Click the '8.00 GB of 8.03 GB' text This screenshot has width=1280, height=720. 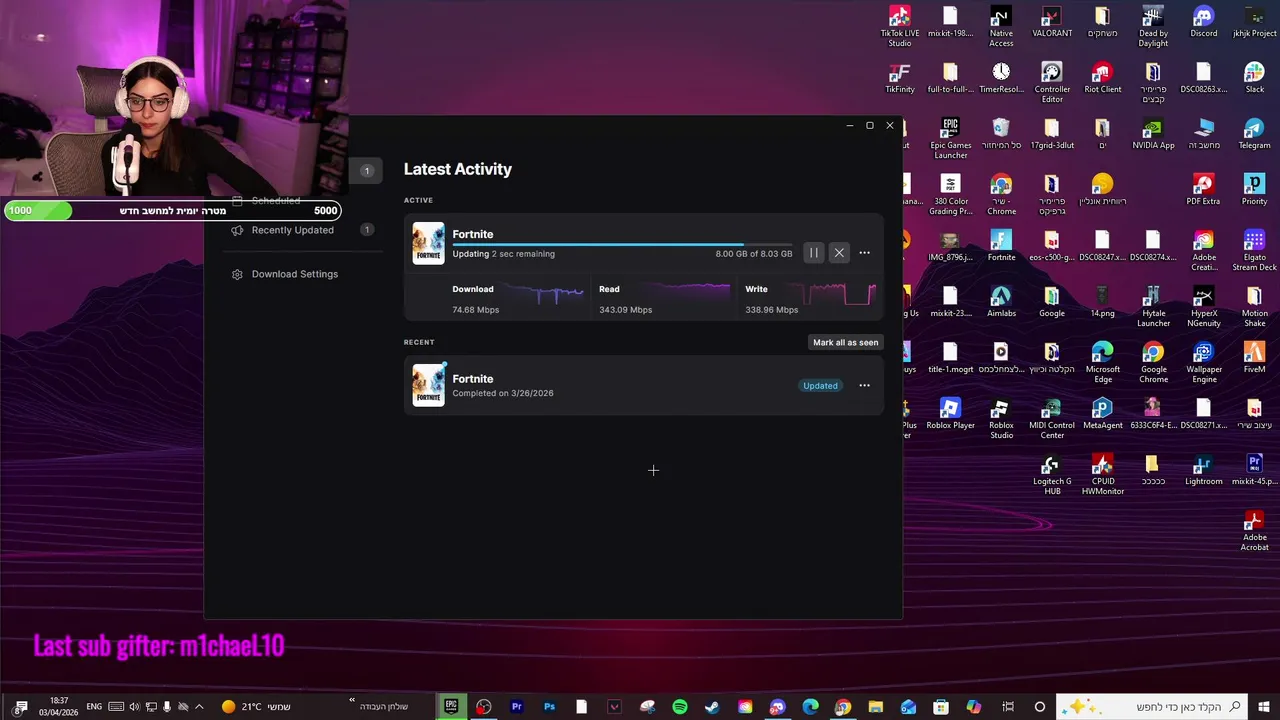[753, 254]
